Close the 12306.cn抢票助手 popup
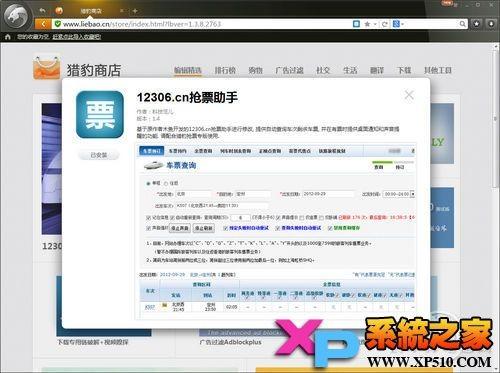Image resolution: width=500 pixels, height=373 pixels. (409, 95)
